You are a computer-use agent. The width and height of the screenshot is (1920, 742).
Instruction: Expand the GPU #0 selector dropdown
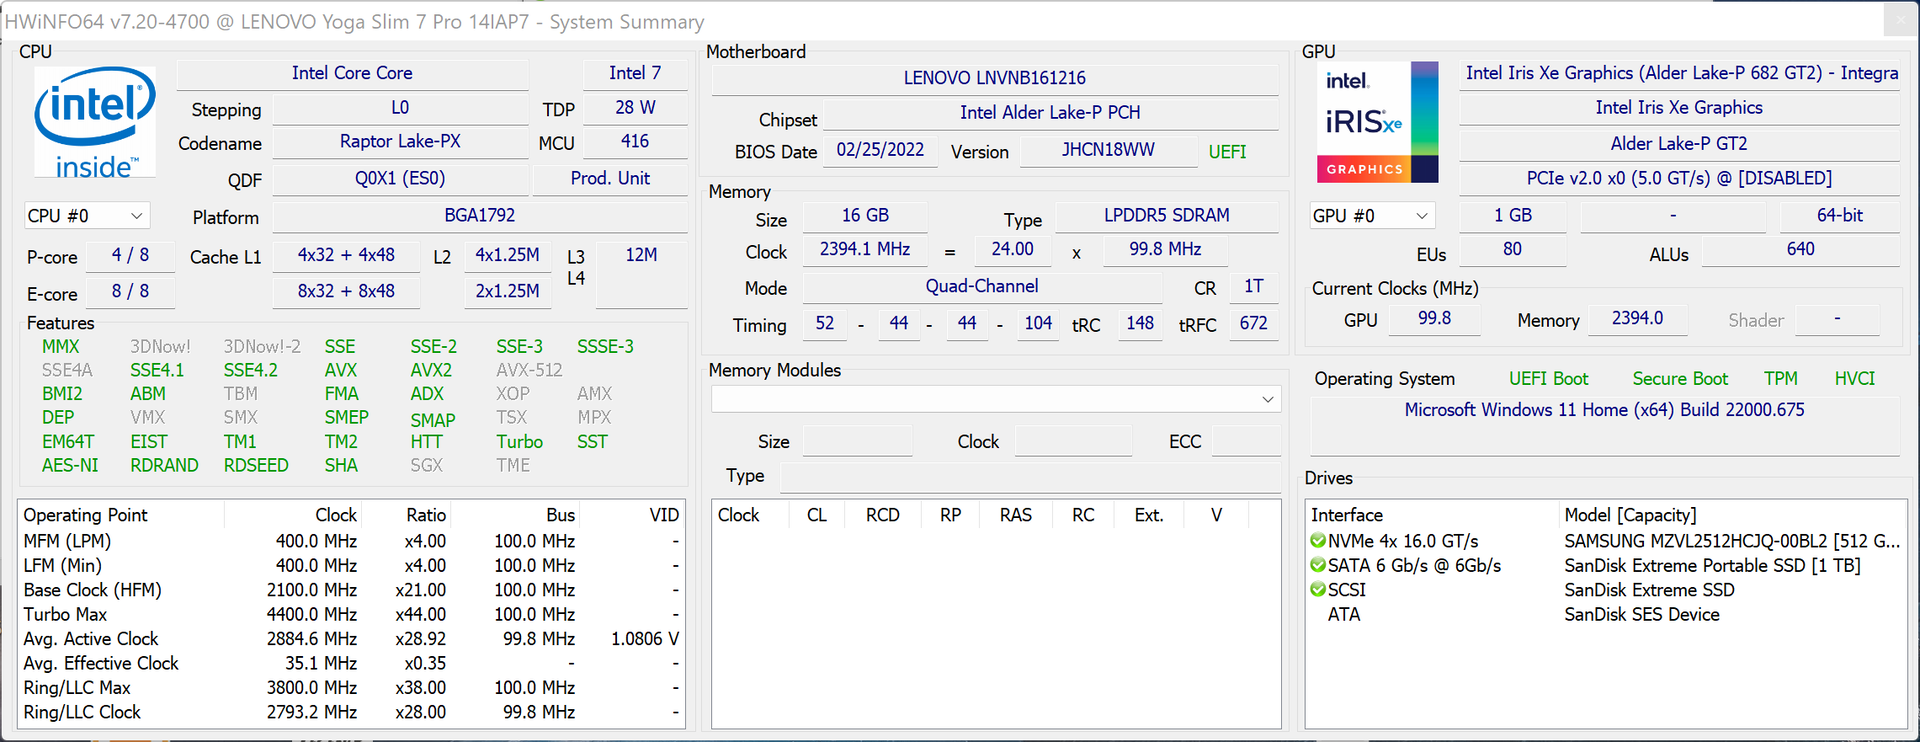click(x=1371, y=216)
